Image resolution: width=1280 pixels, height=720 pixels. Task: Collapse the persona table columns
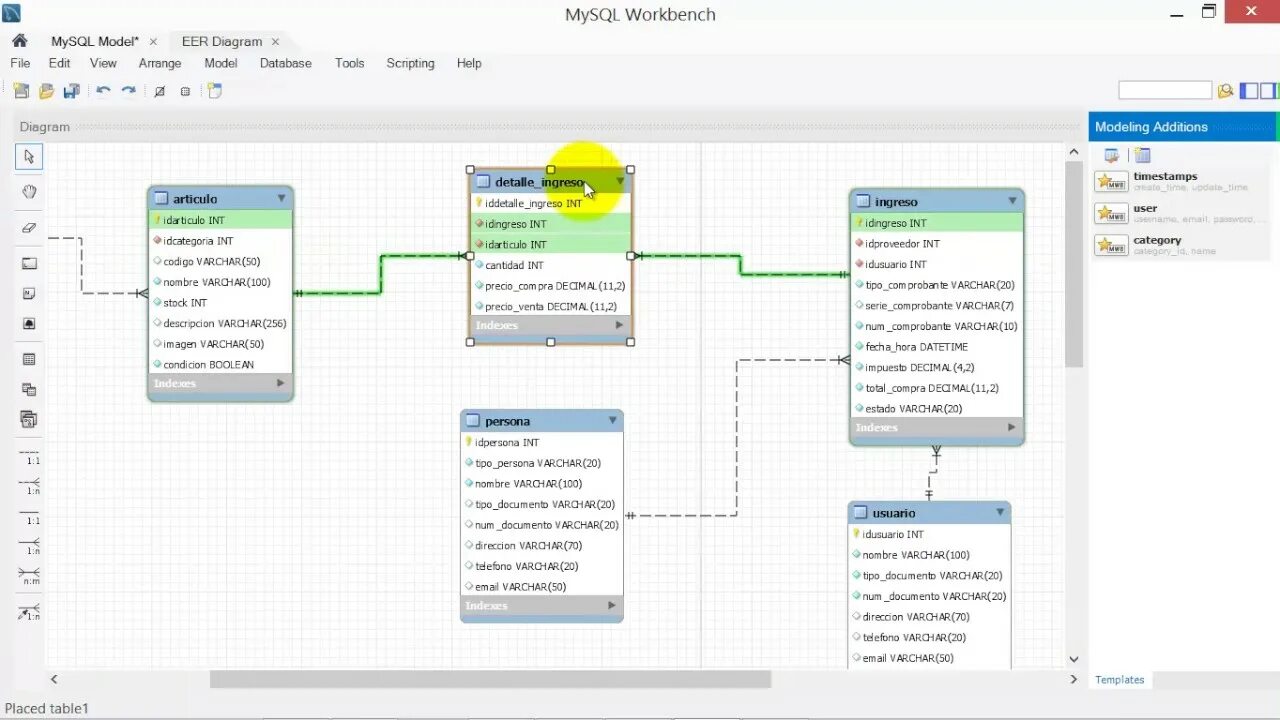coord(612,421)
